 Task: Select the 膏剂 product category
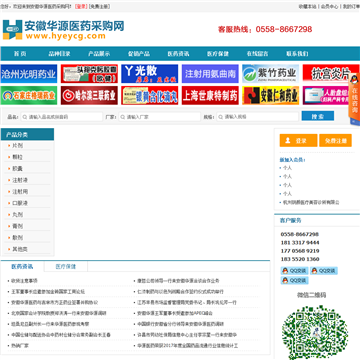(18, 226)
